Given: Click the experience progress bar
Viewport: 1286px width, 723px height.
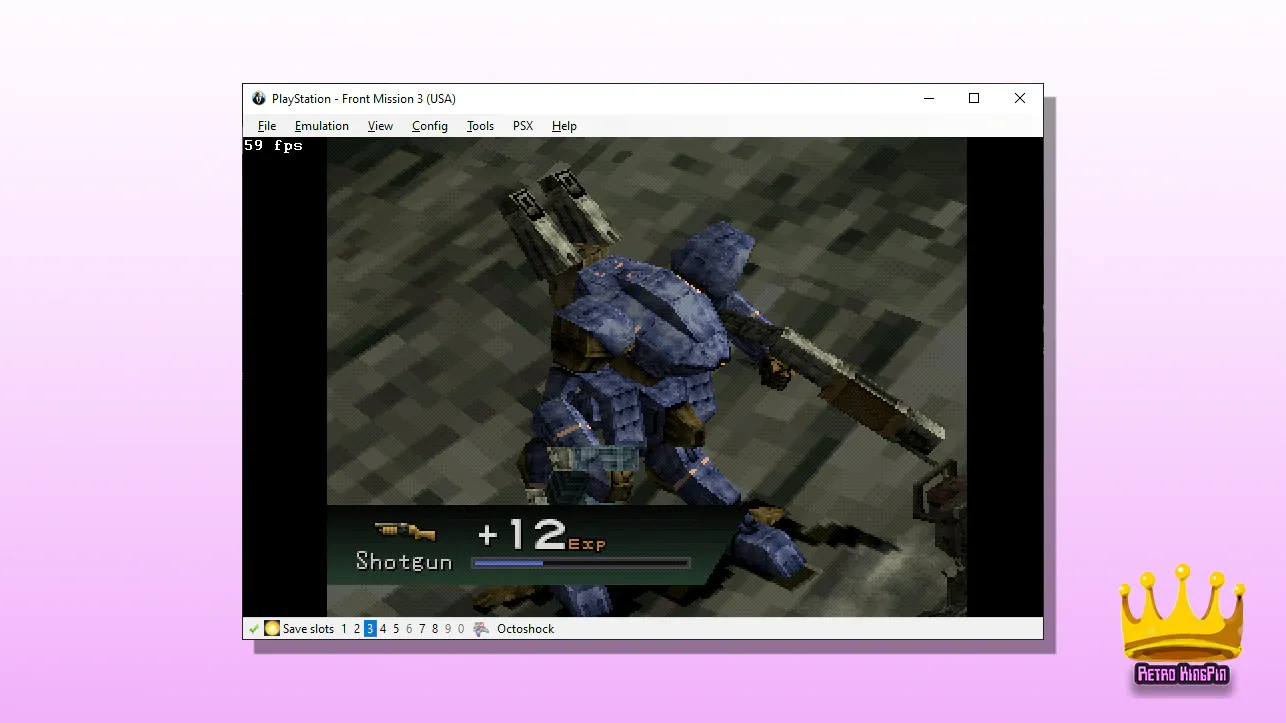Looking at the screenshot, I should coord(581,563).
